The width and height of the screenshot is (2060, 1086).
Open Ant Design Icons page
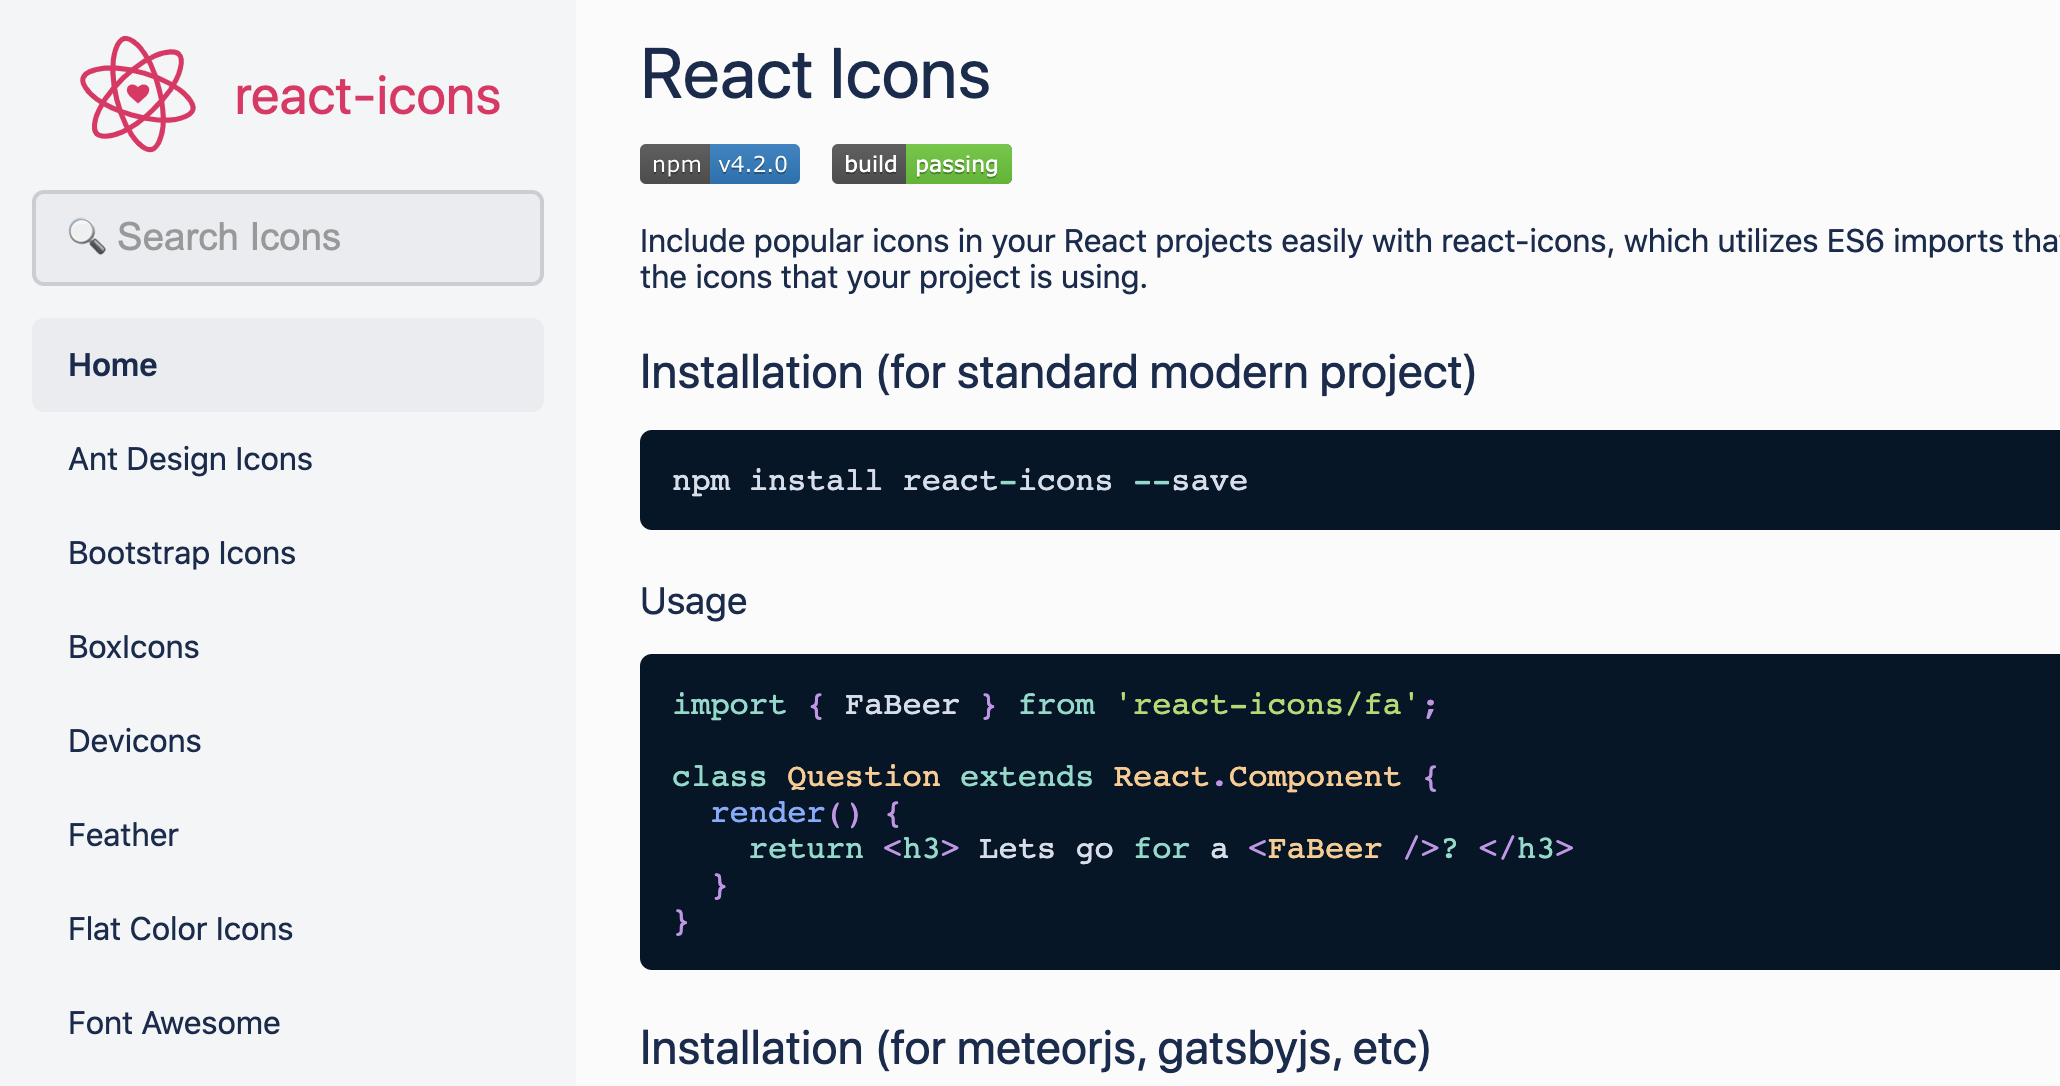pyautogui.click(x=190, y=459)
